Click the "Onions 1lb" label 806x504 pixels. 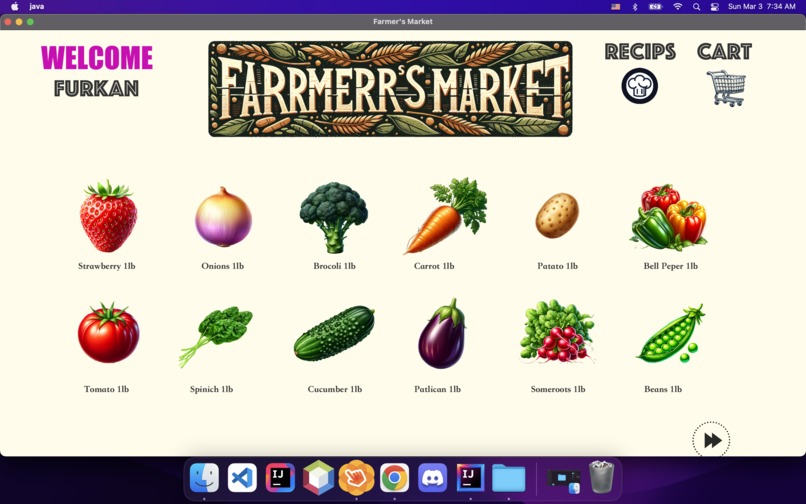click(x=223, y=266)
